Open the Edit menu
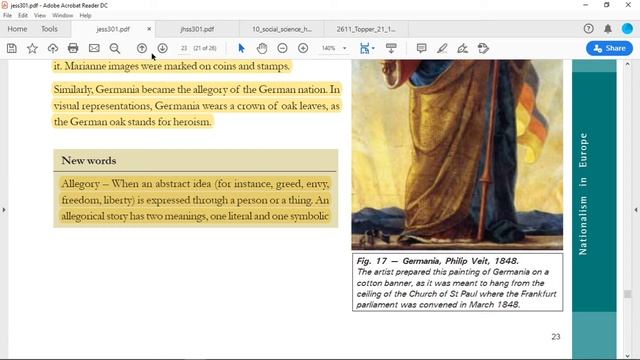Image resolution: width=640 pixels, height=360 pixels. click(x=23, y=16)
